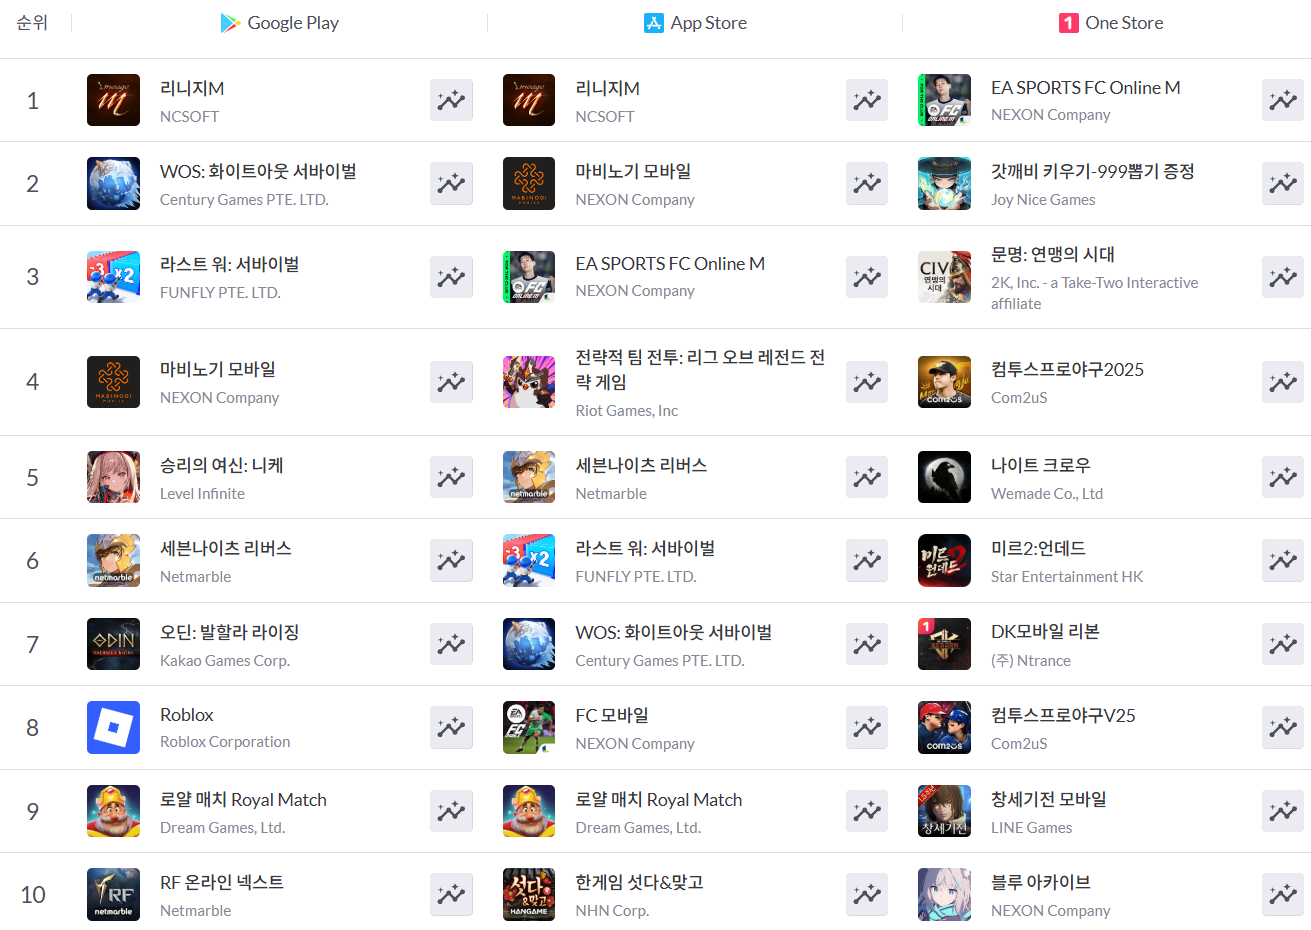Click trend chart icon for 한게임 섯다&맞고
1311x930 pixels.
tap(867, 894)
